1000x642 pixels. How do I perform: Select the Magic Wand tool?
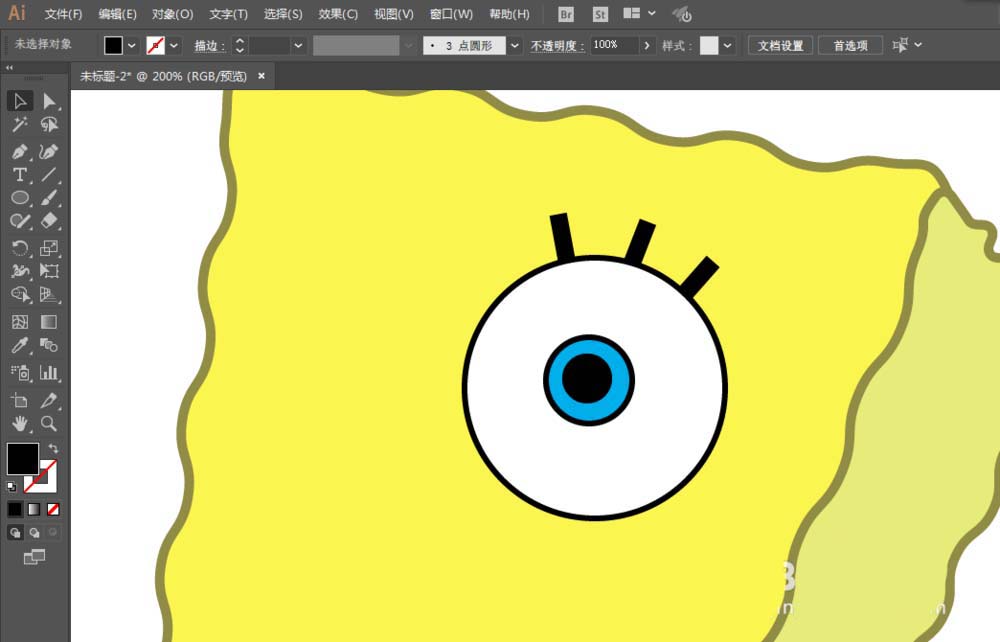(20, 124)
